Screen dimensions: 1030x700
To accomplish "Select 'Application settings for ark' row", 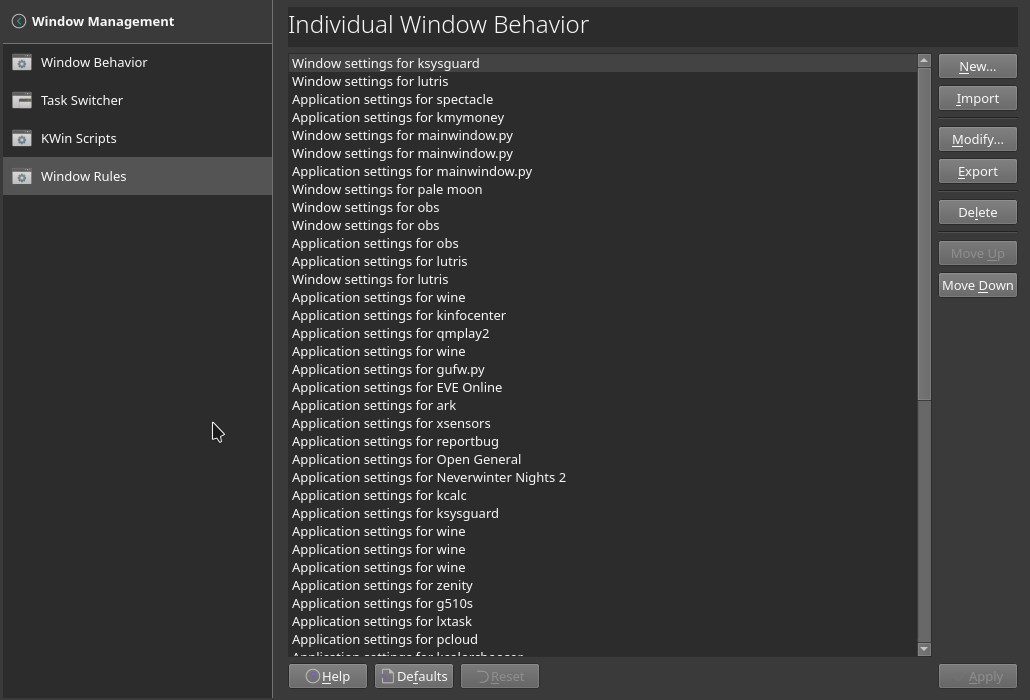I will pos(603,406).
